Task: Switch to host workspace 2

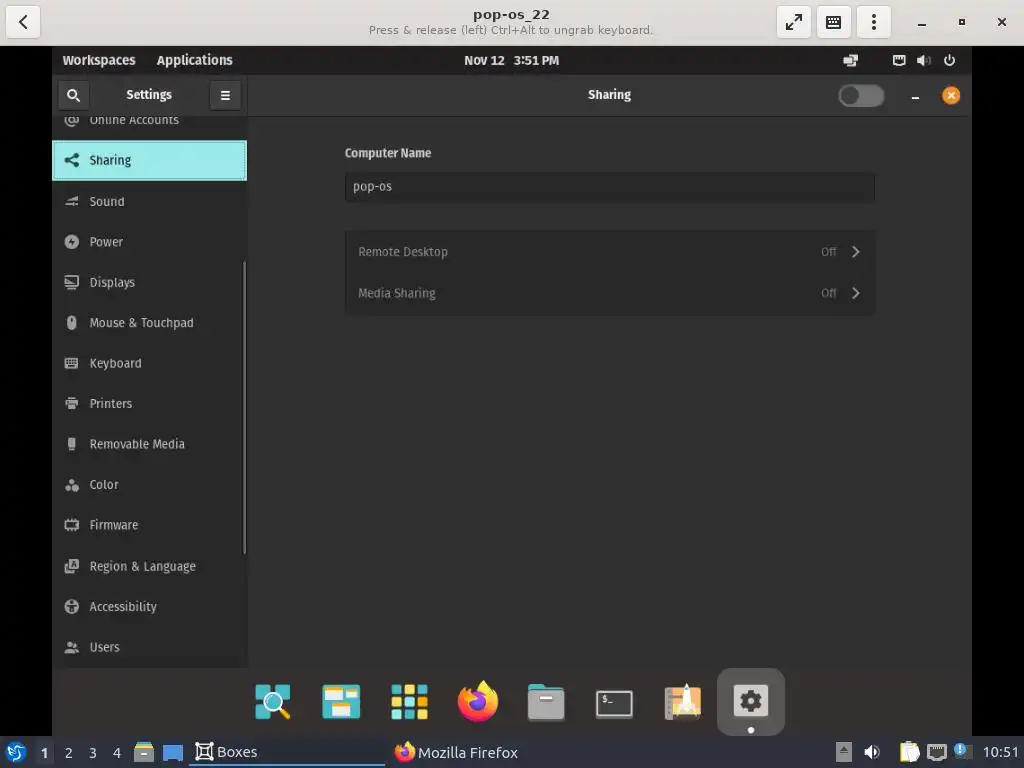Action: point(69,753)
